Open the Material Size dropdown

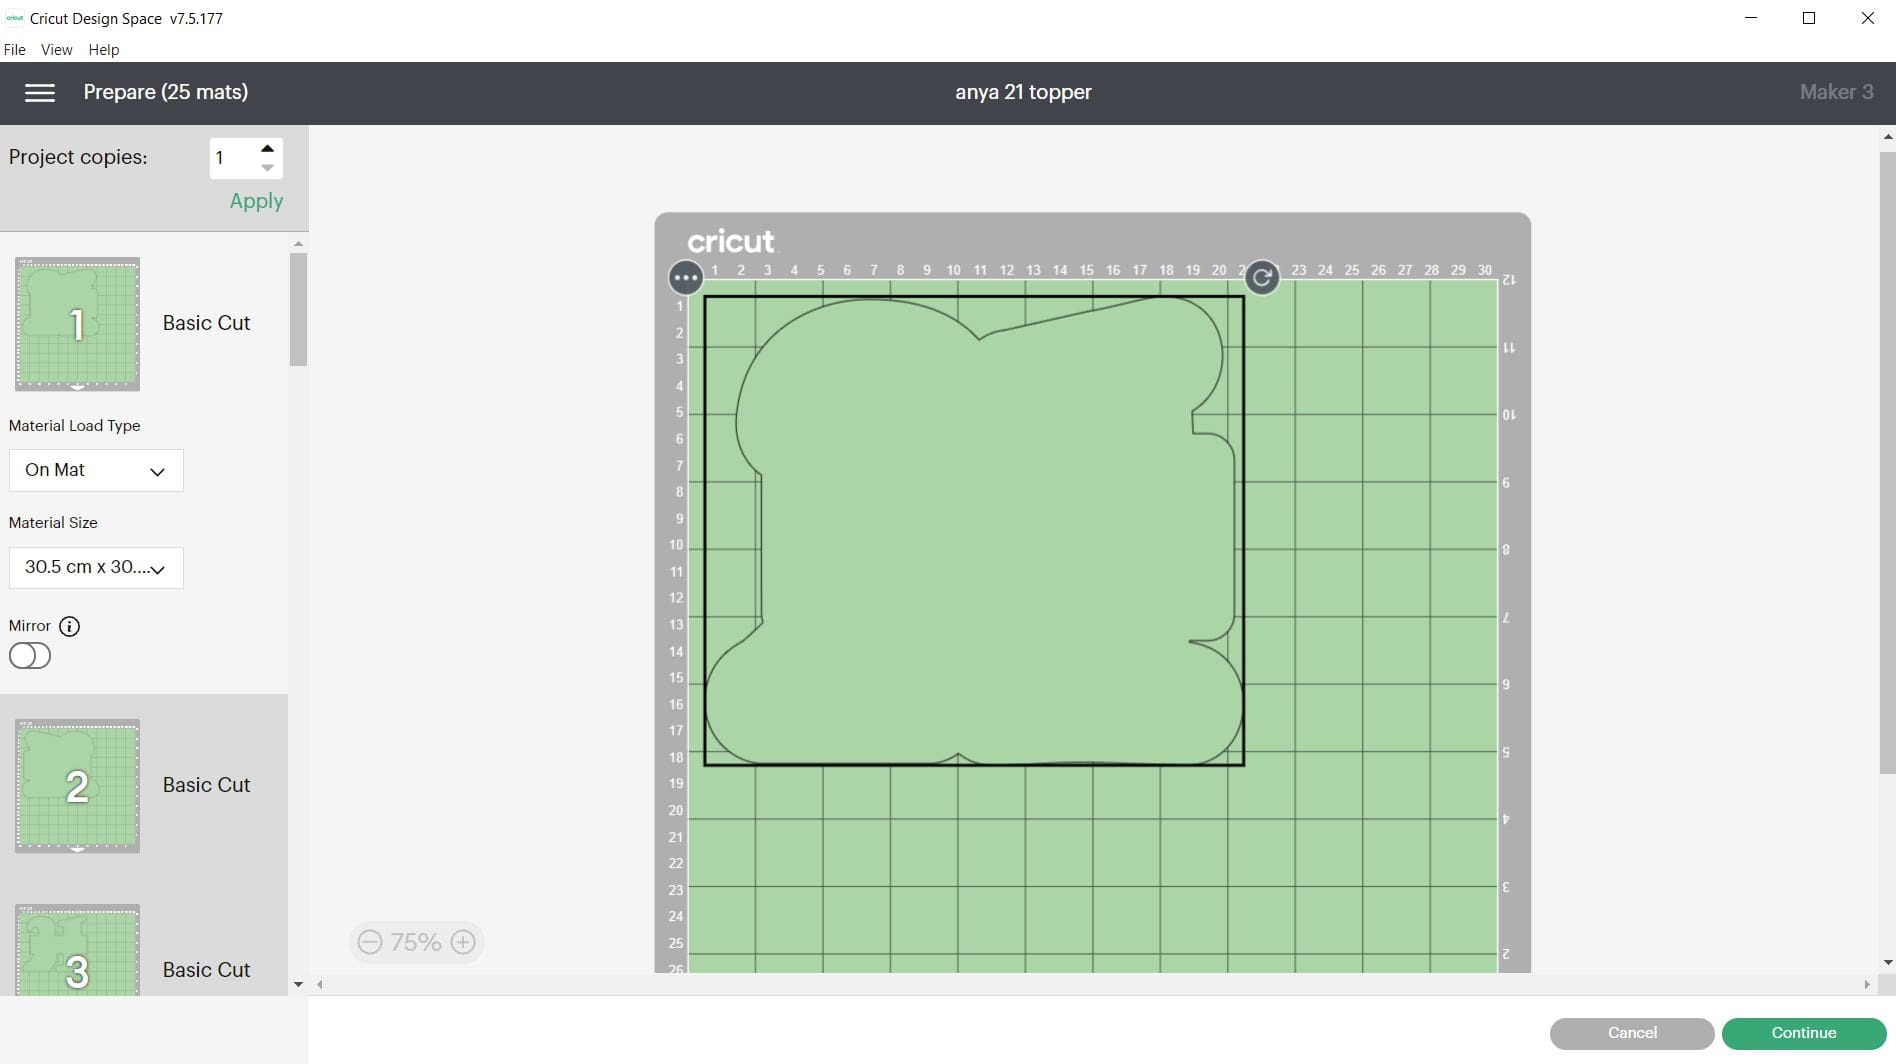tap(96, 567)
